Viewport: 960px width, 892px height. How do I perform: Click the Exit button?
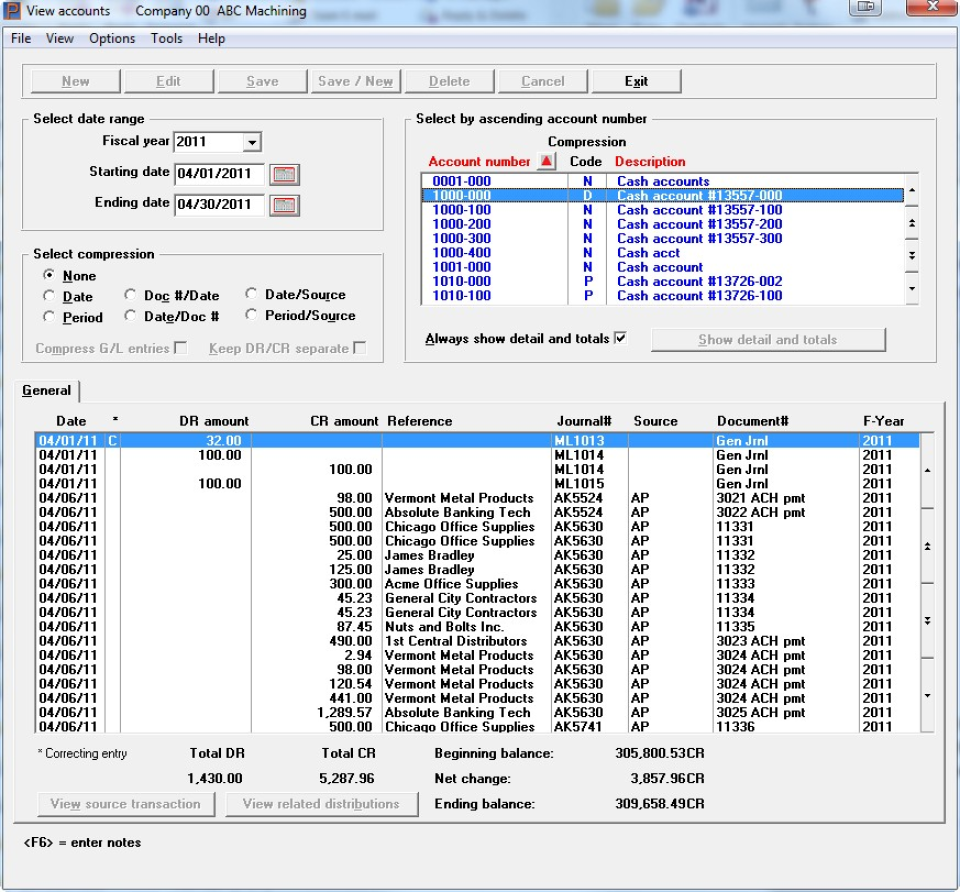point(636,81)
